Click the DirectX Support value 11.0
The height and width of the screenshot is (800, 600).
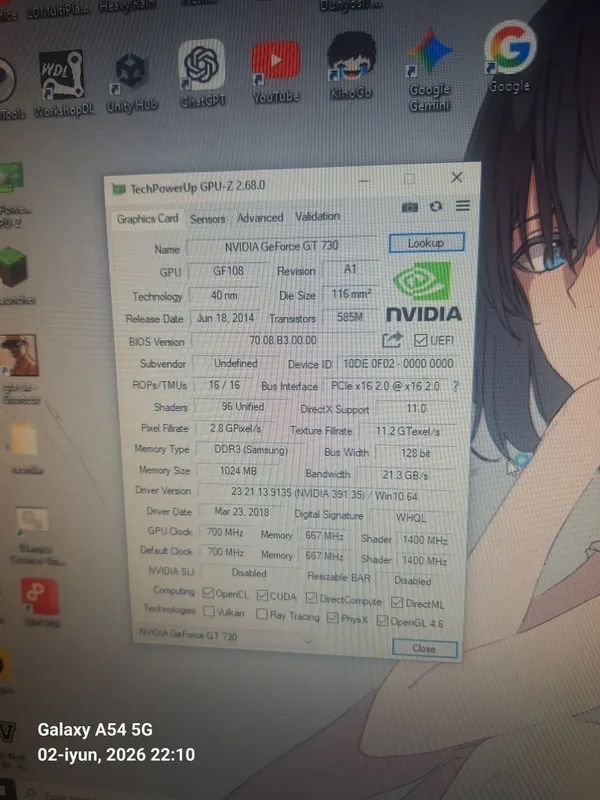pos(416,409)
